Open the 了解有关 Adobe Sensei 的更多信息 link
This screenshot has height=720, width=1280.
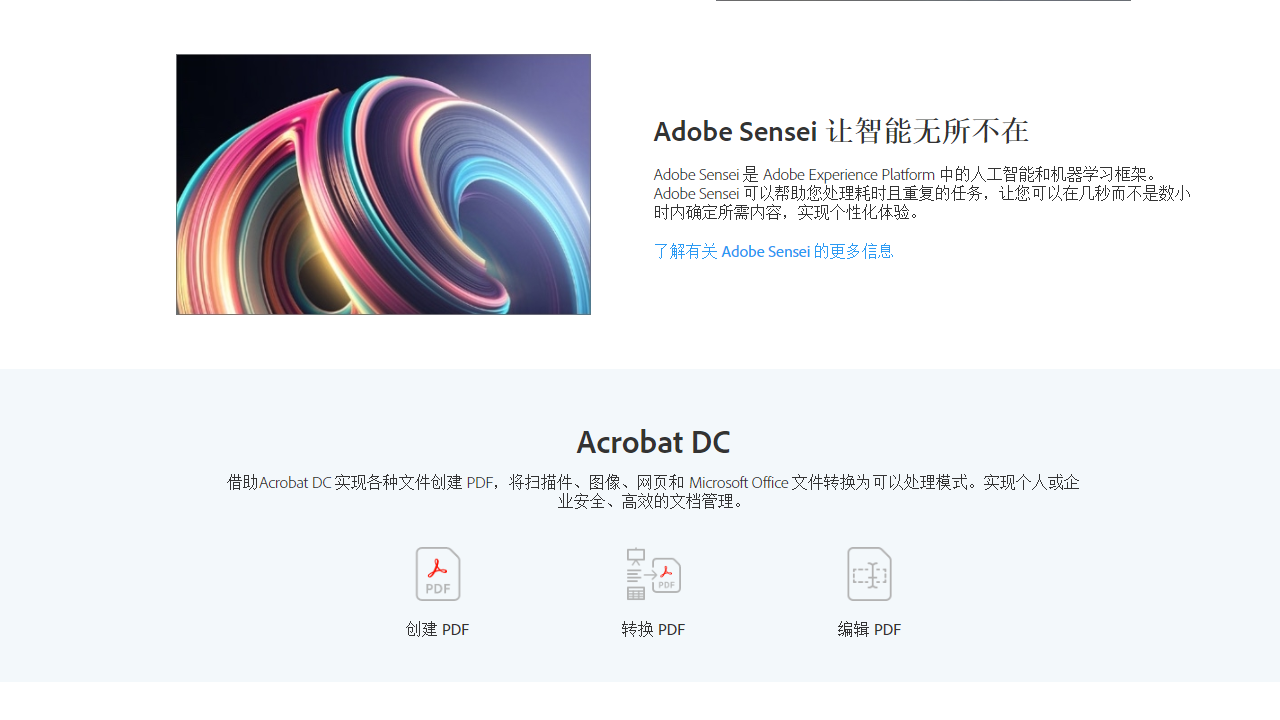tap(773, 251)
